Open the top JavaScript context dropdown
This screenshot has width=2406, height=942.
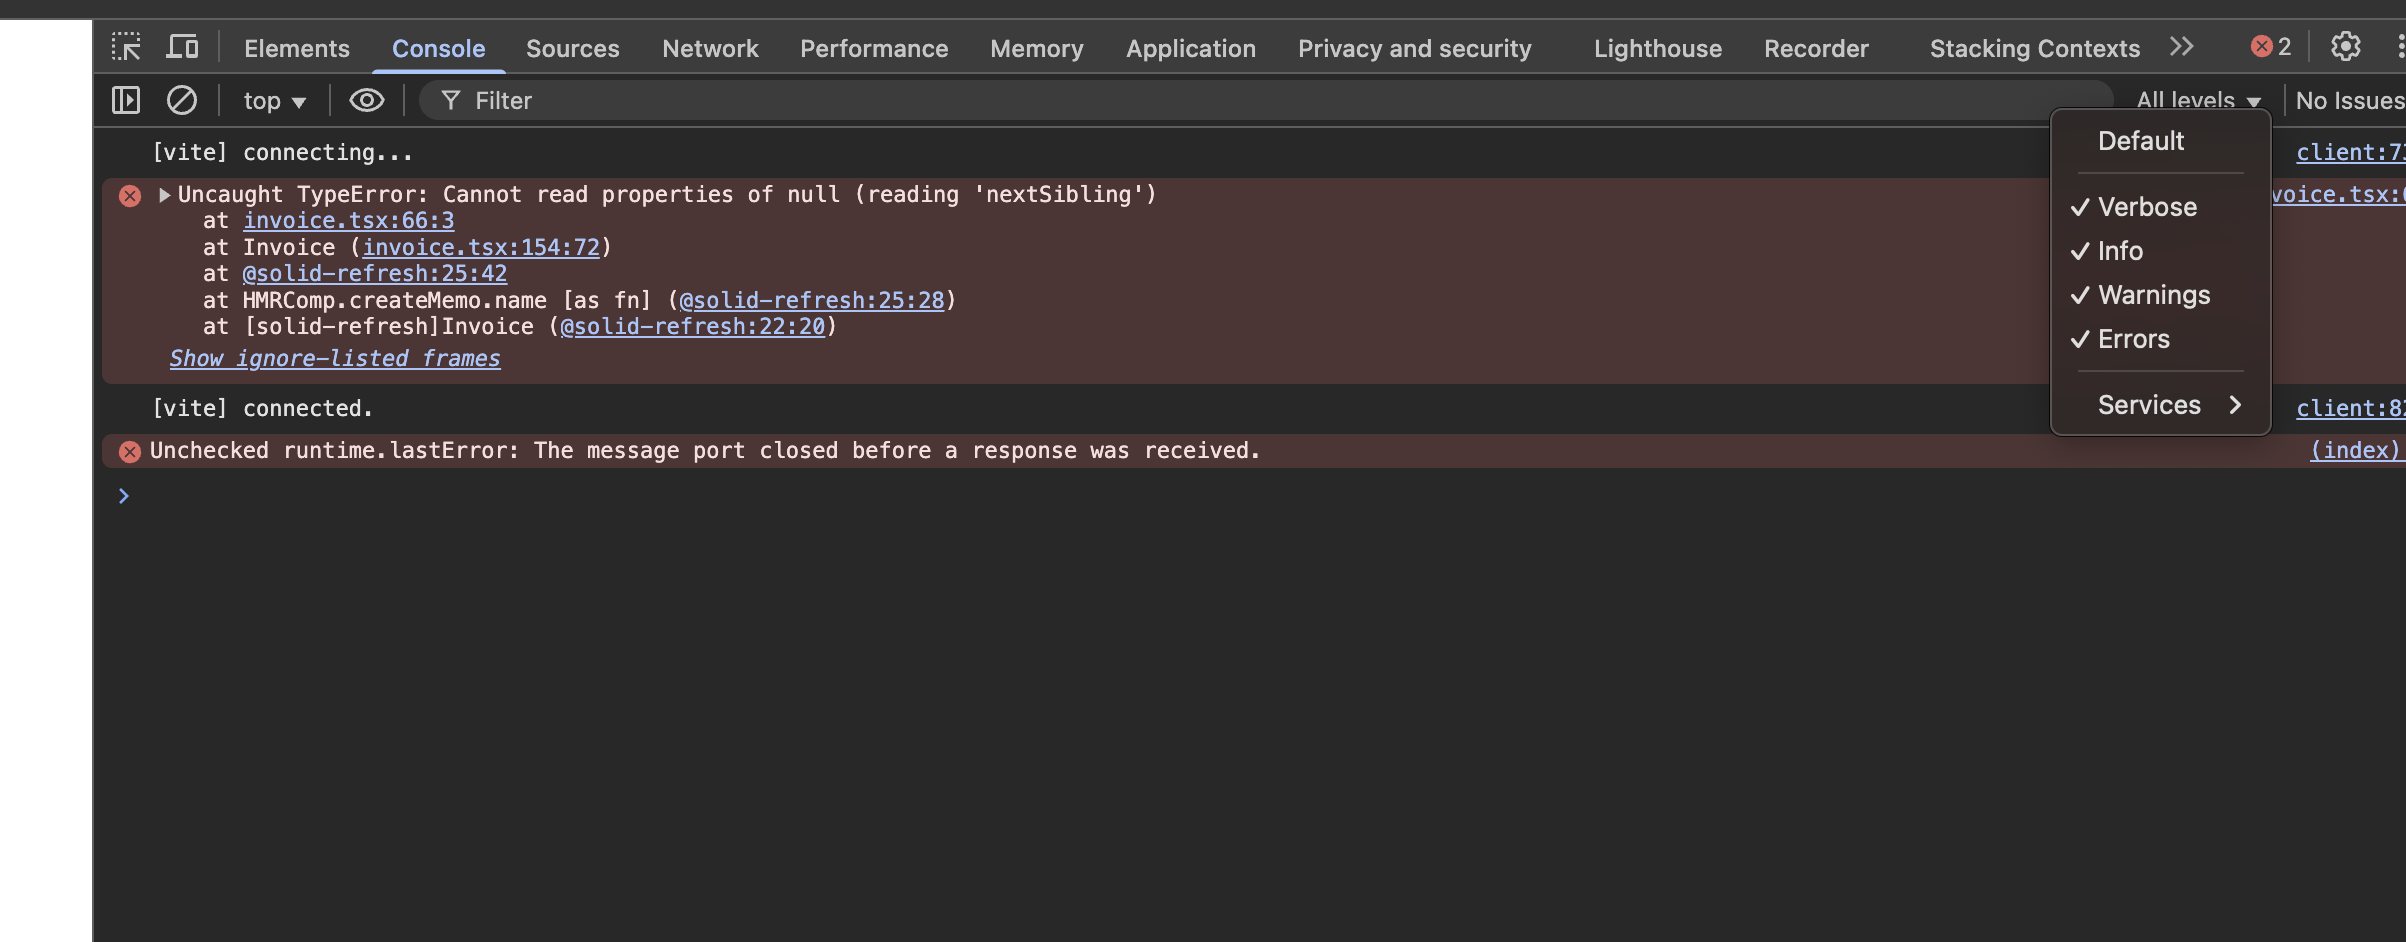pyautogui.click(x=274, y=101)
